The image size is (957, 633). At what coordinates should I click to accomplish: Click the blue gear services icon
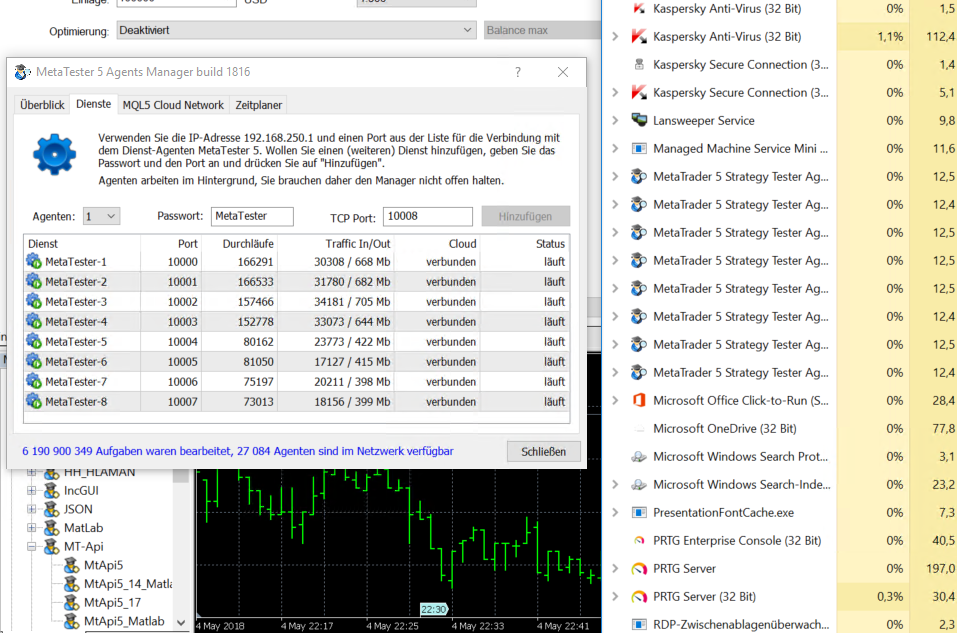pyautogui.click(x=54, y=154)
